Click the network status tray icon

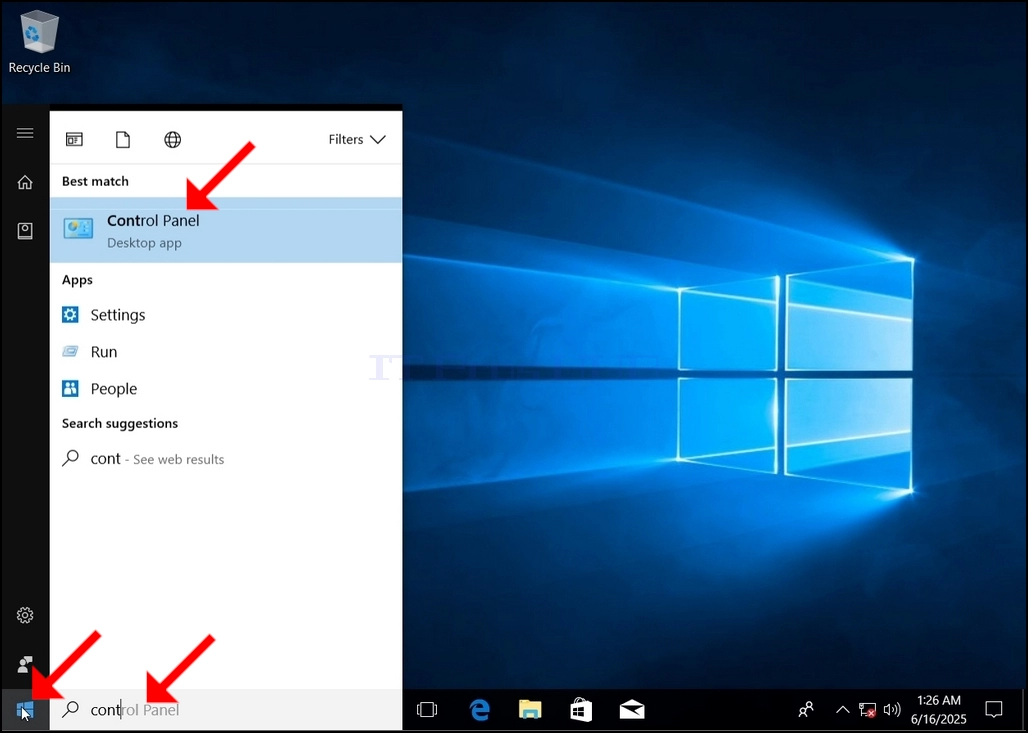click(x=867, y=709)
